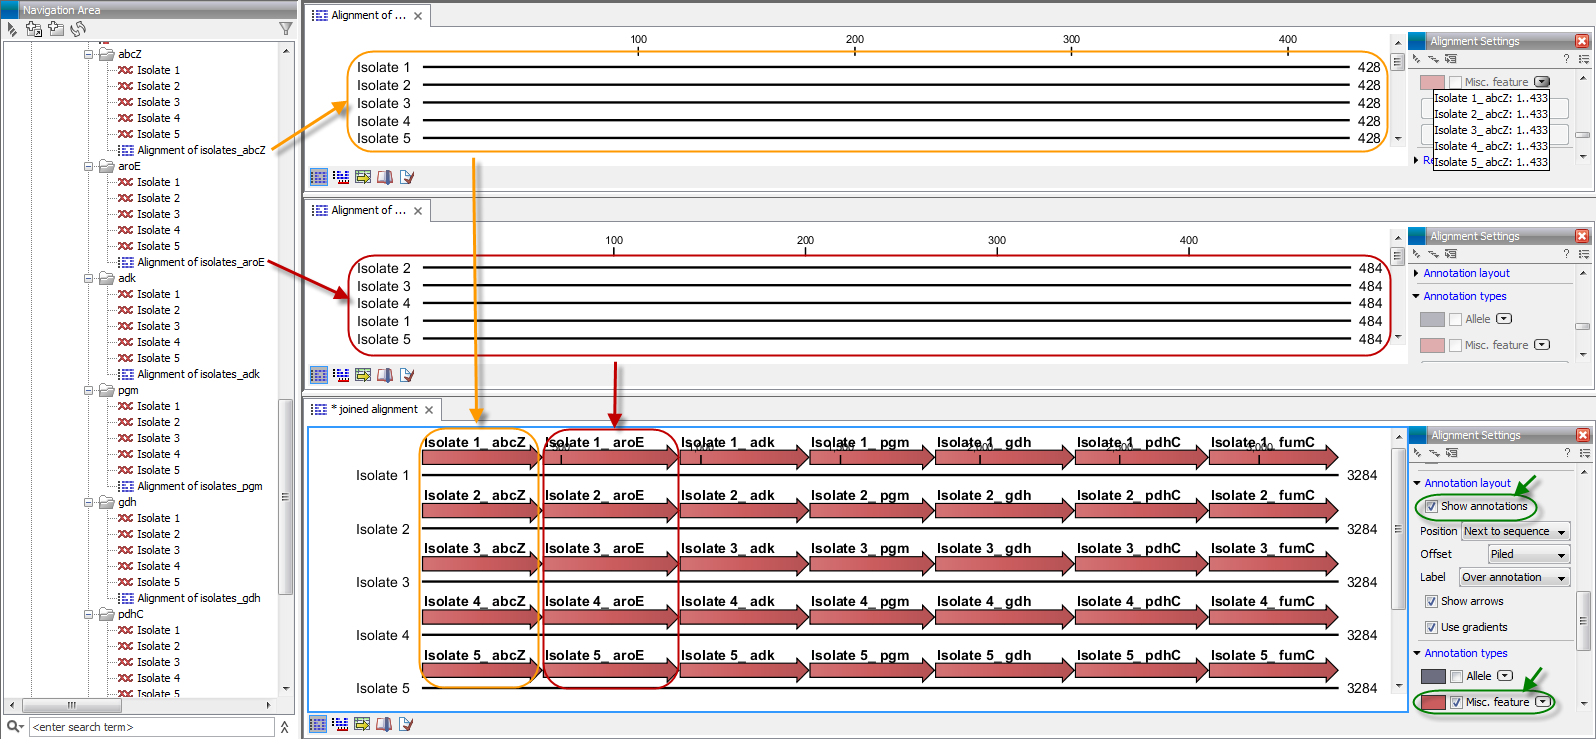Click the new folder icon in Navigation Area

pyautogui.click(x=56, y=29)
